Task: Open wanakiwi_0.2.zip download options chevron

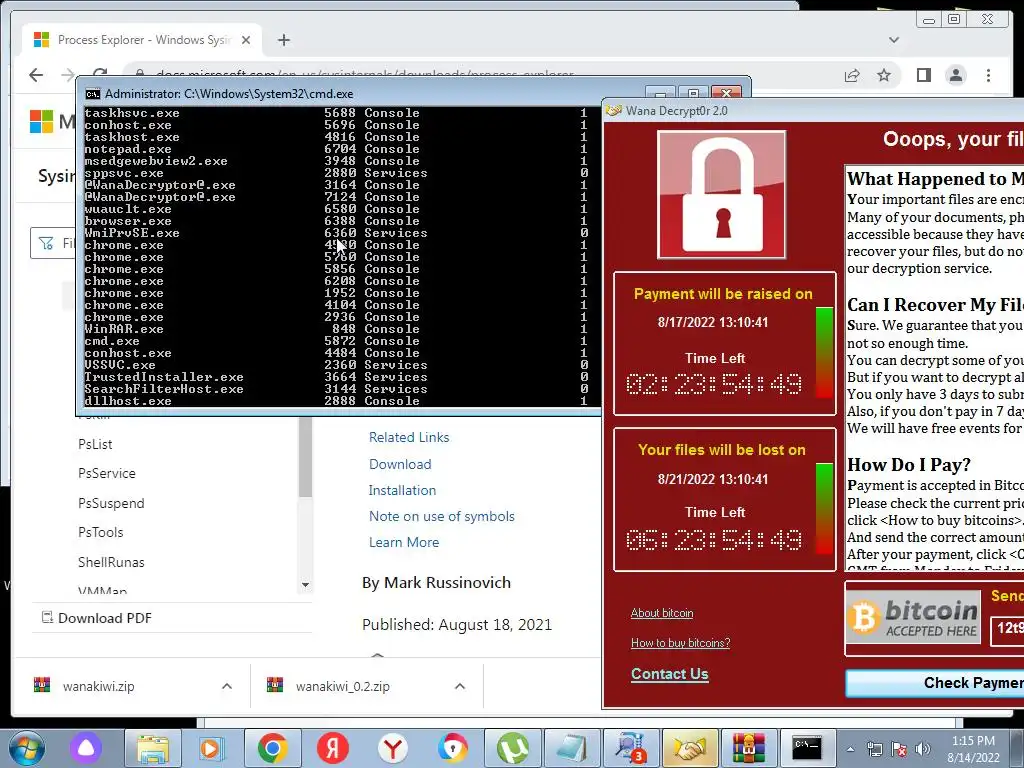Action: [460, 686]
